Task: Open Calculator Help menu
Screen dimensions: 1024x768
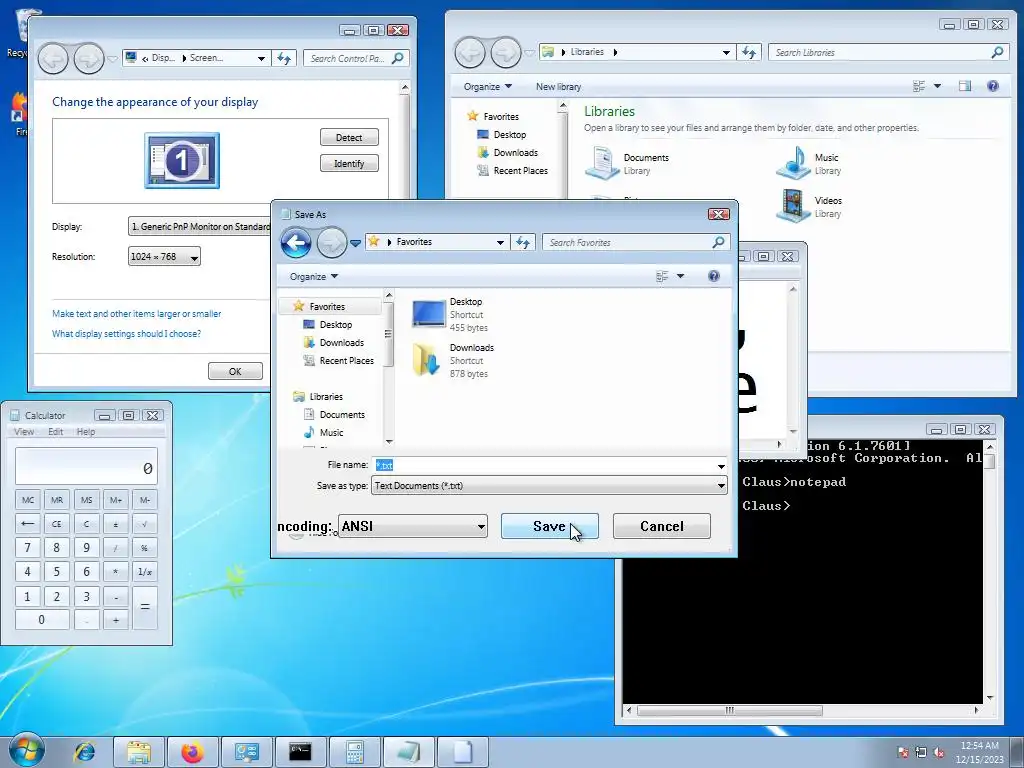Action: pos(86,432)
